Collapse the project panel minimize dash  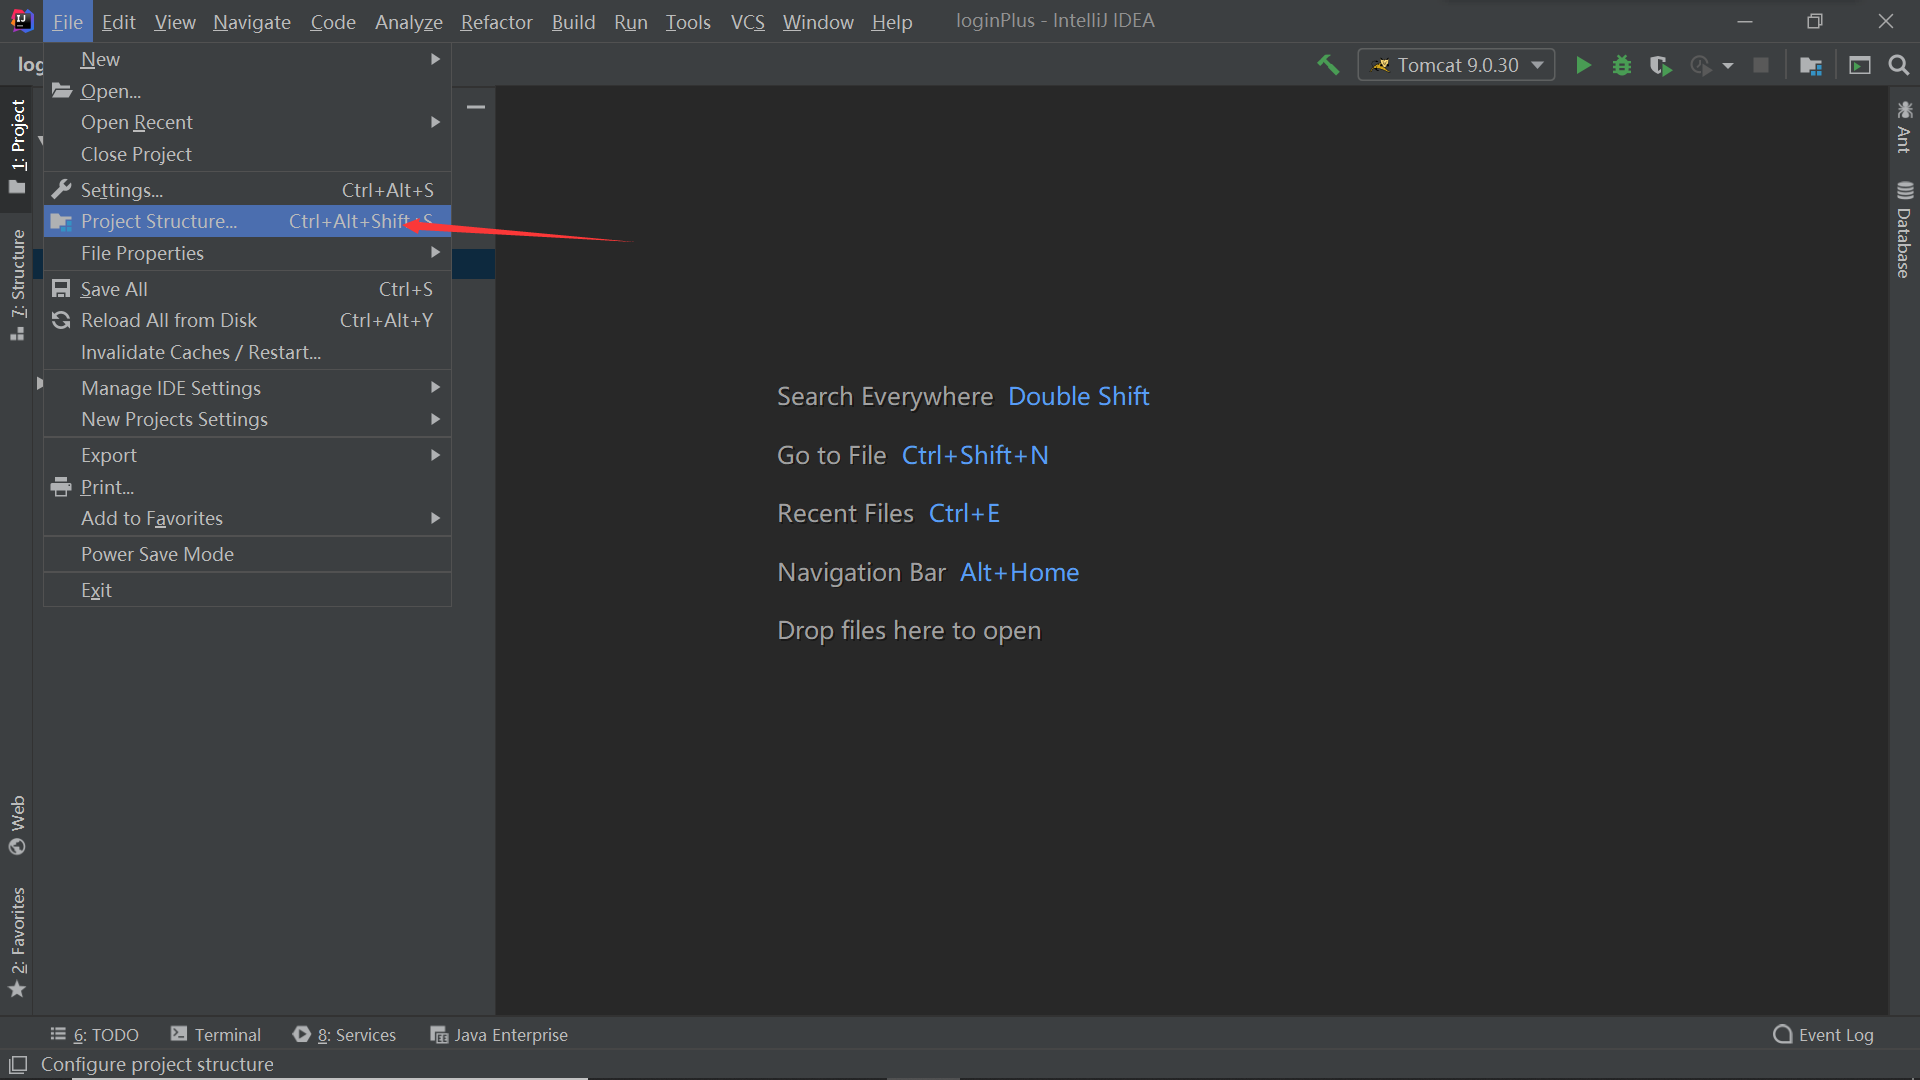(x=476, y=107)
